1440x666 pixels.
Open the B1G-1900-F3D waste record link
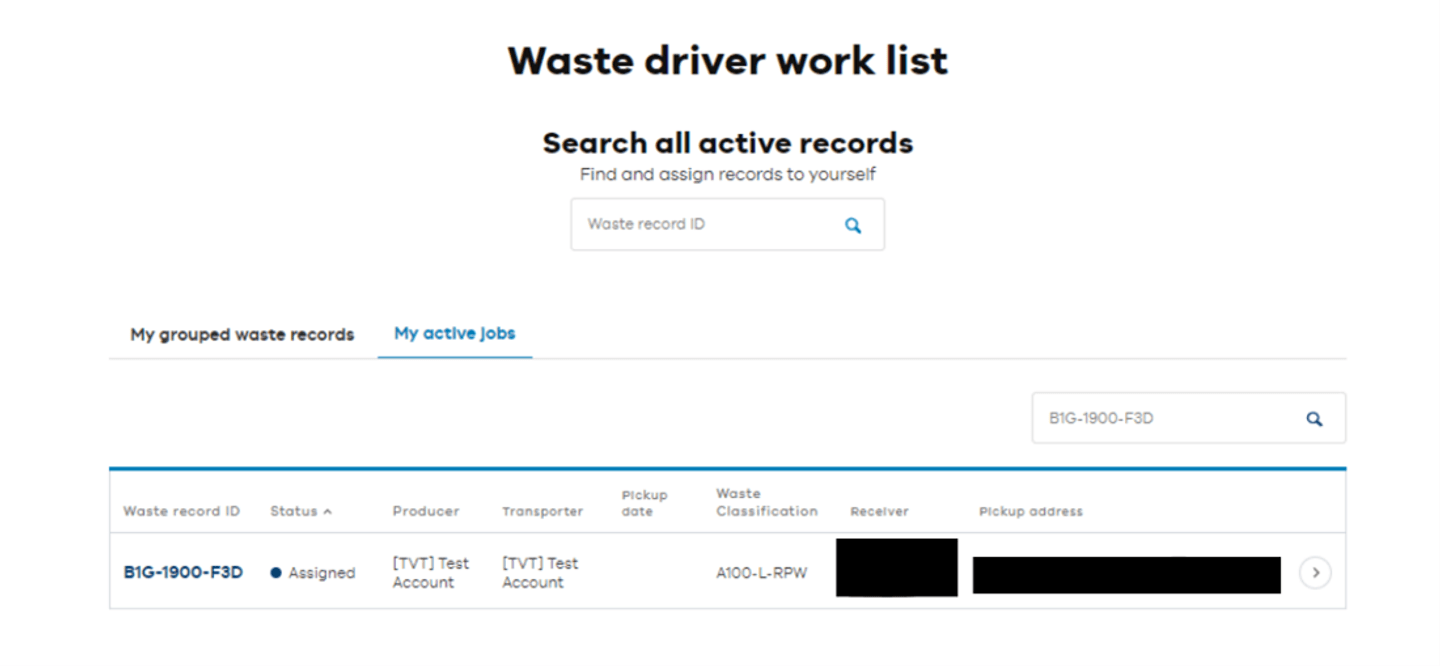[x=182, y=571]
